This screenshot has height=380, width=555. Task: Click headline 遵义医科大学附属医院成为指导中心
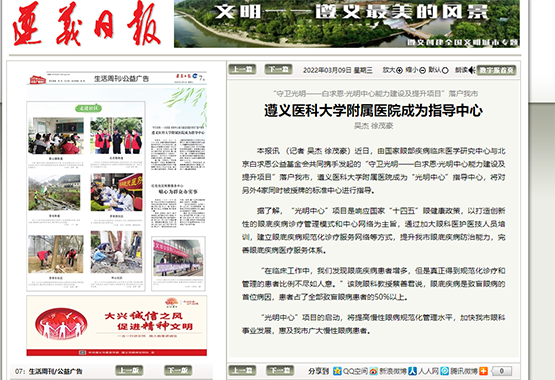pyautogui.click(x=373, y=111)
